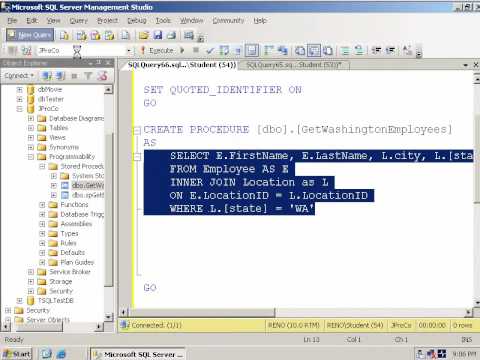The image size is (480, 360).
Task: Expand the Database Diagrams folder
Action: [x=31, y=118]
